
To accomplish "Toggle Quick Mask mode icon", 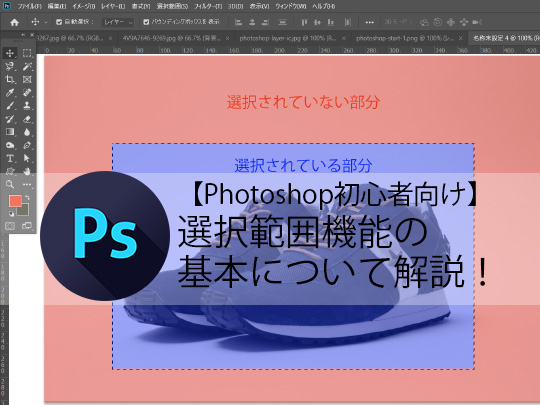I will tap(10, 226).
